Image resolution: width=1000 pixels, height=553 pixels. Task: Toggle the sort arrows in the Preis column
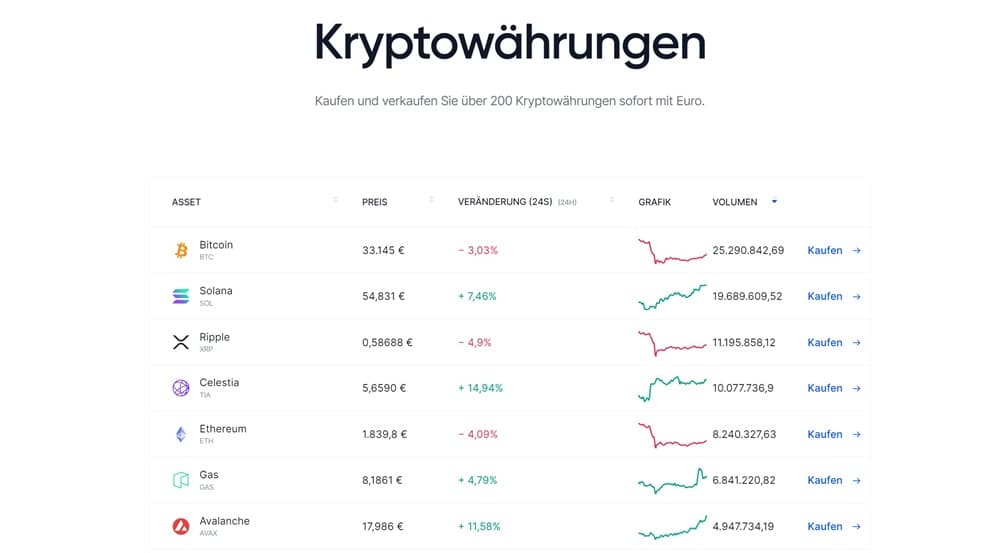[431, 201]
